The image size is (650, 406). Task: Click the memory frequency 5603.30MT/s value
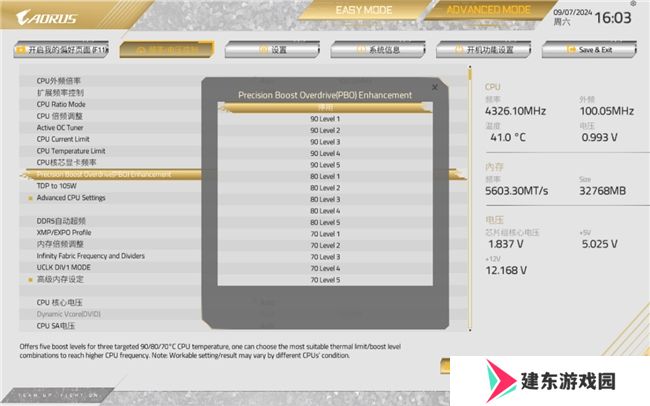[x=517, y=191]
